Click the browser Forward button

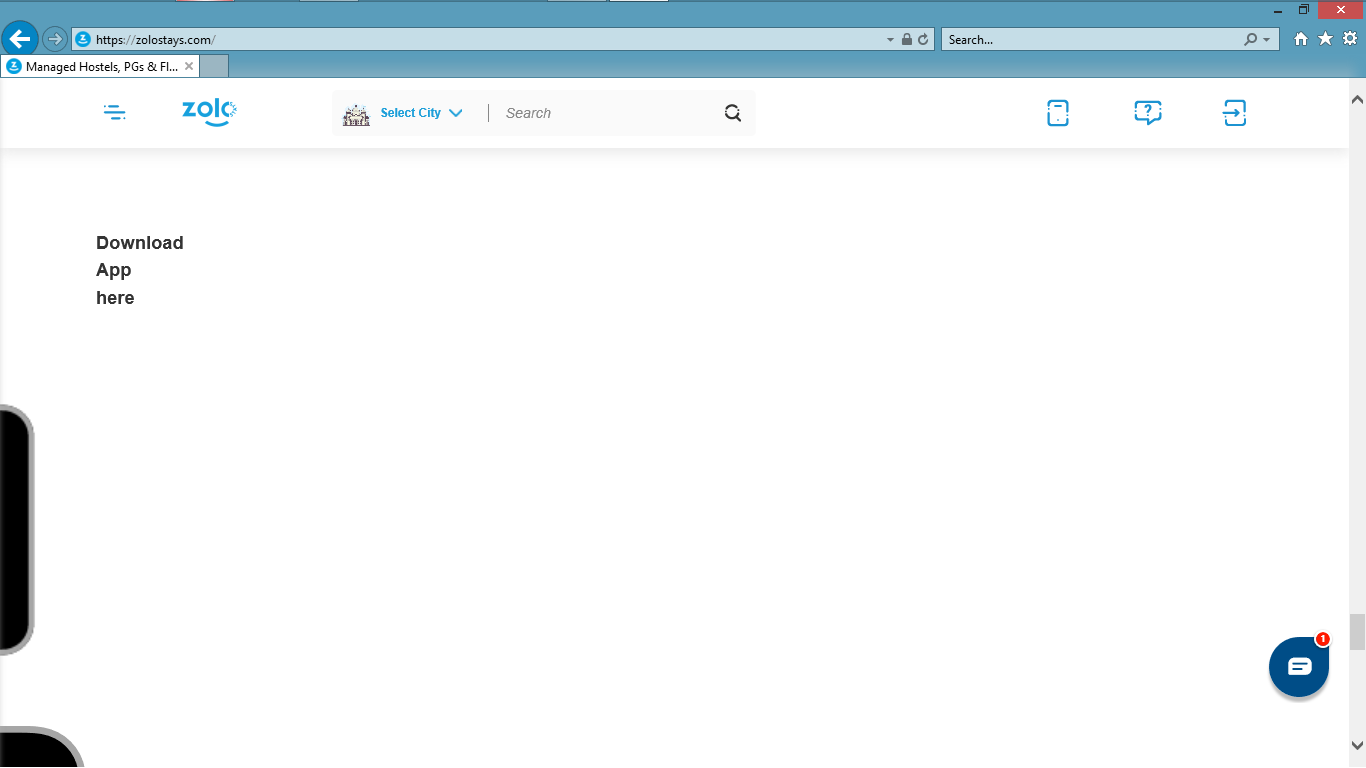54,39
